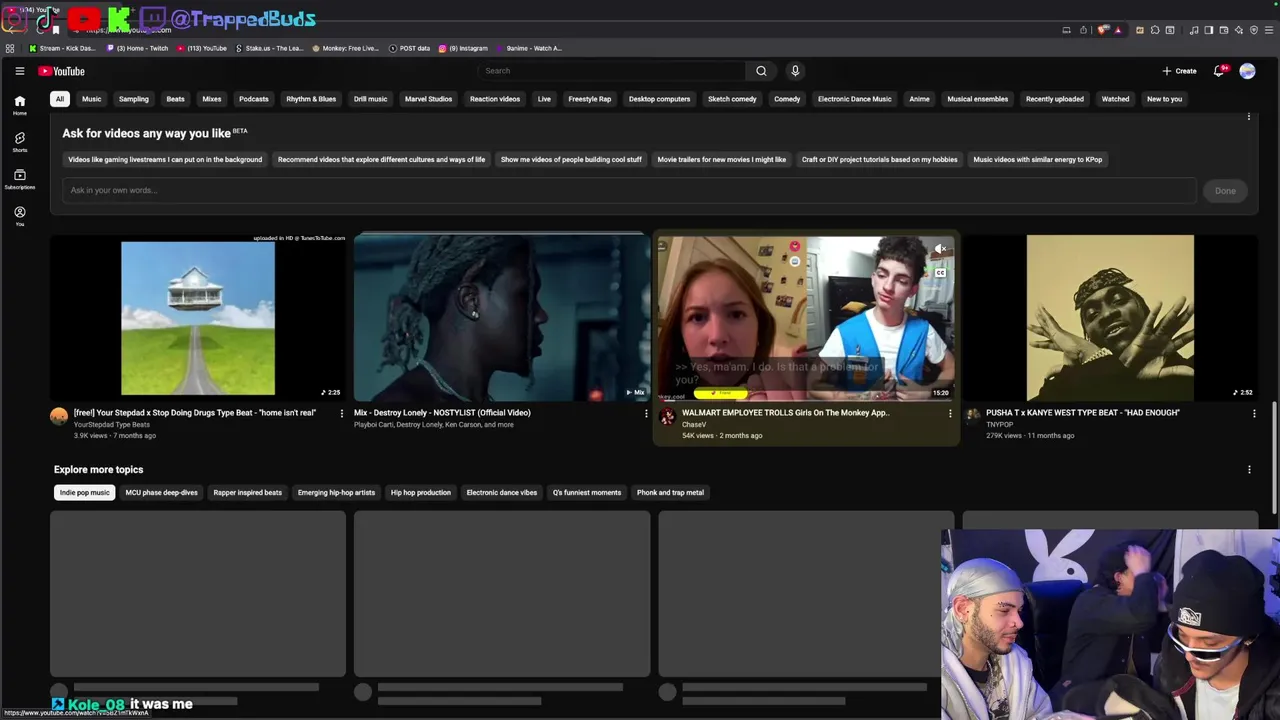The image size is (1280, 720).
Task: Open YourStepdad Type Beats channel avatar
Action: (59, 417)
